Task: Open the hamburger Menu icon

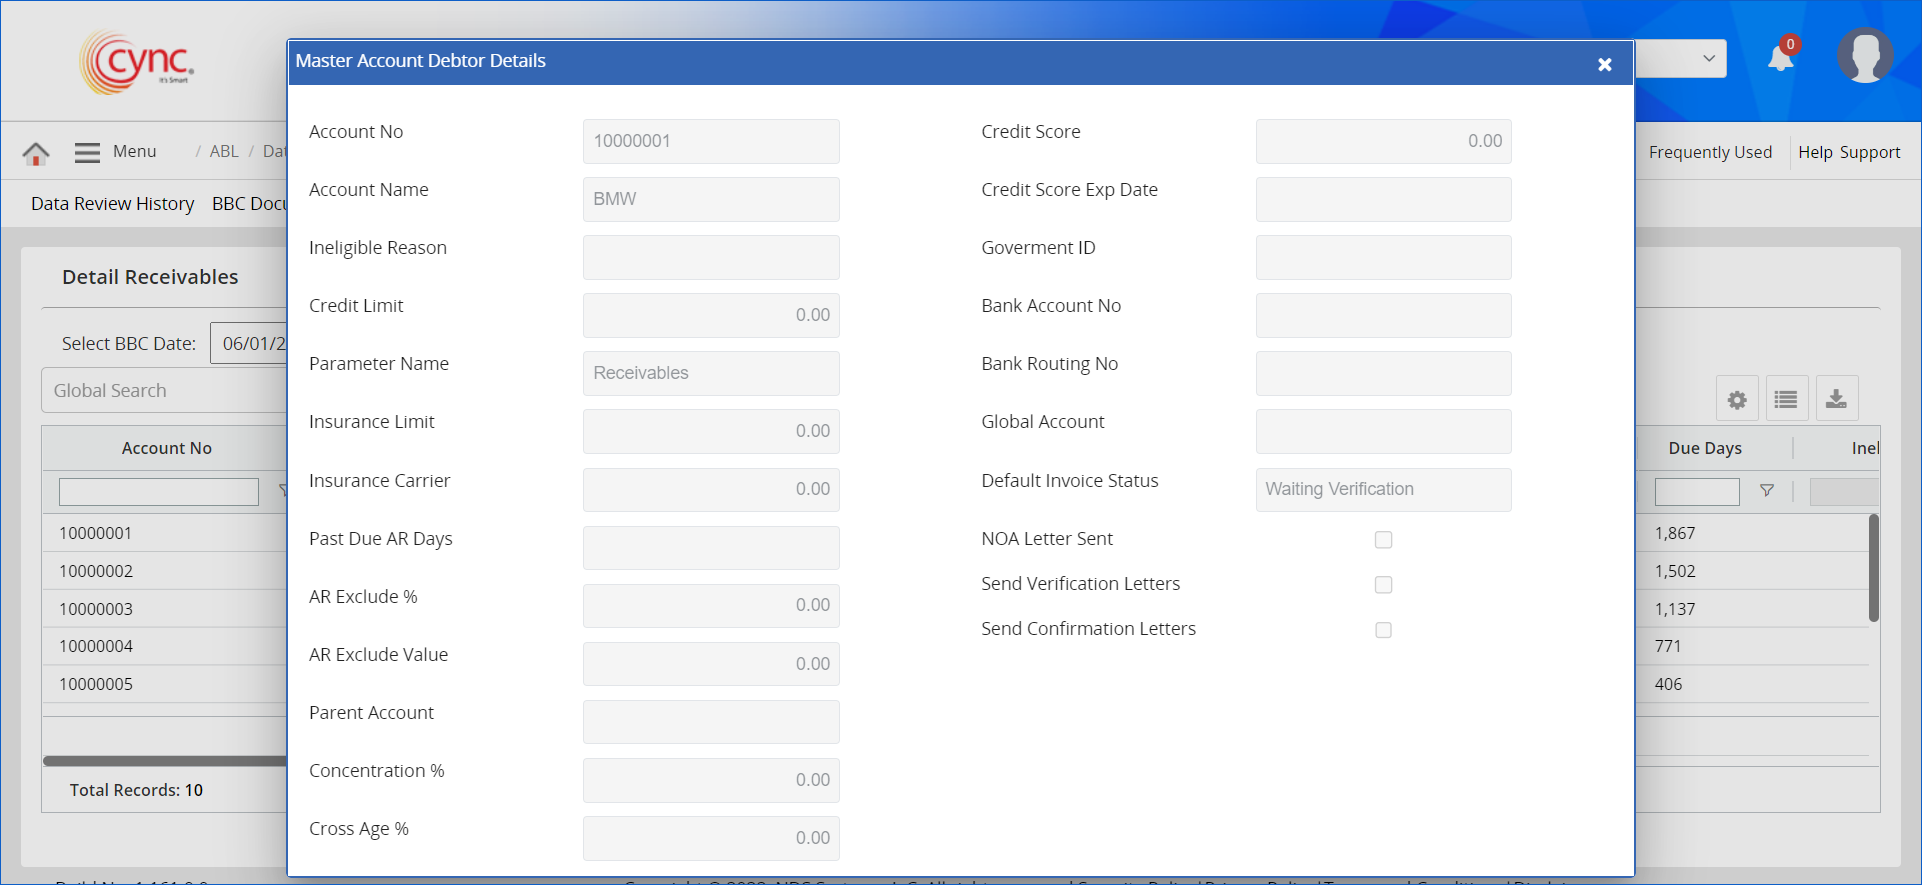Action: point(87,152)
